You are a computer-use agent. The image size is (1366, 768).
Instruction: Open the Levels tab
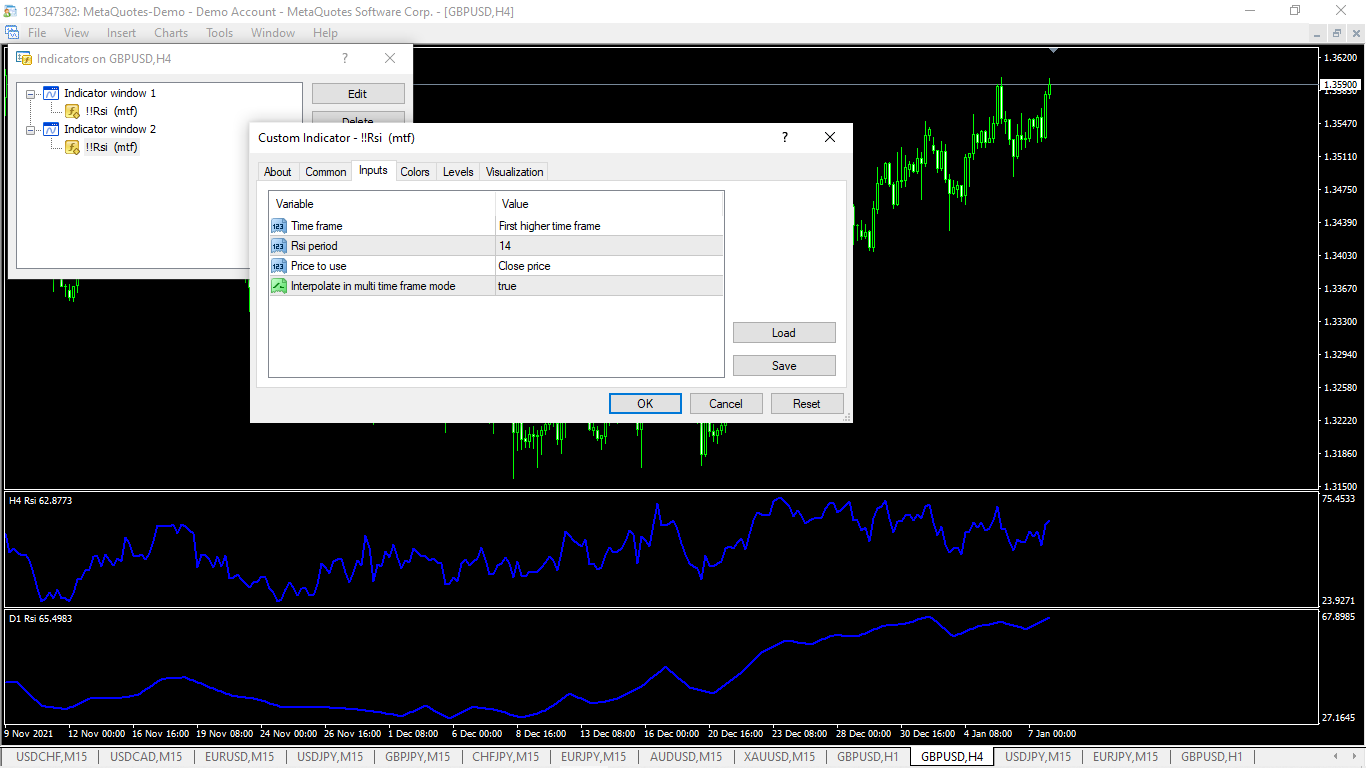[x=458, y=172]
